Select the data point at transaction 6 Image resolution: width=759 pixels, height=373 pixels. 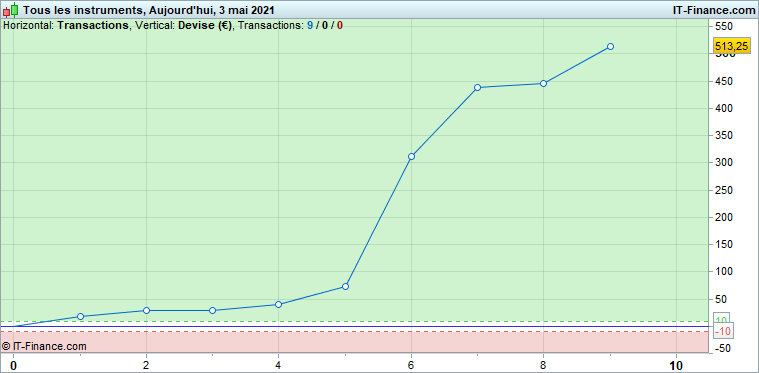click(x=411, y=156)
